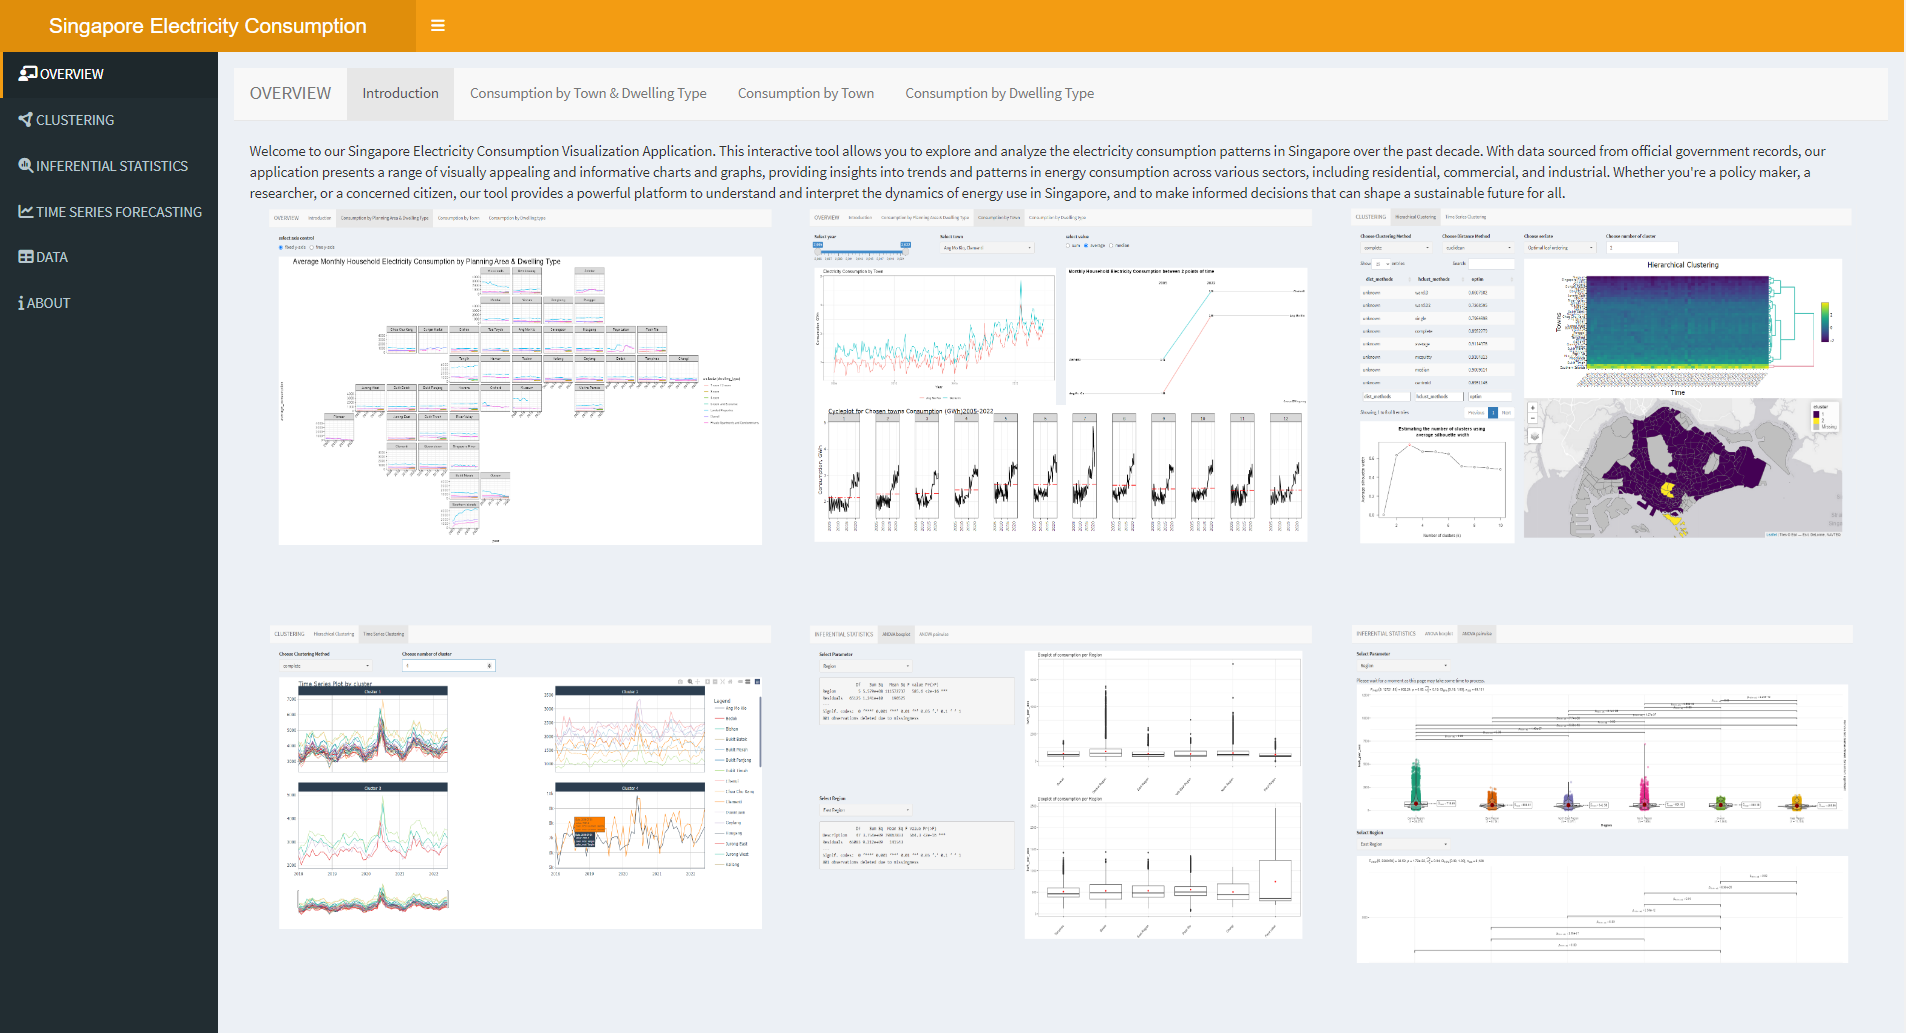Viewport: 1906px width, 1033px height.
Task: Go to the Consumption by Dwelling Type tab
Action: click(x=999, y=94)
